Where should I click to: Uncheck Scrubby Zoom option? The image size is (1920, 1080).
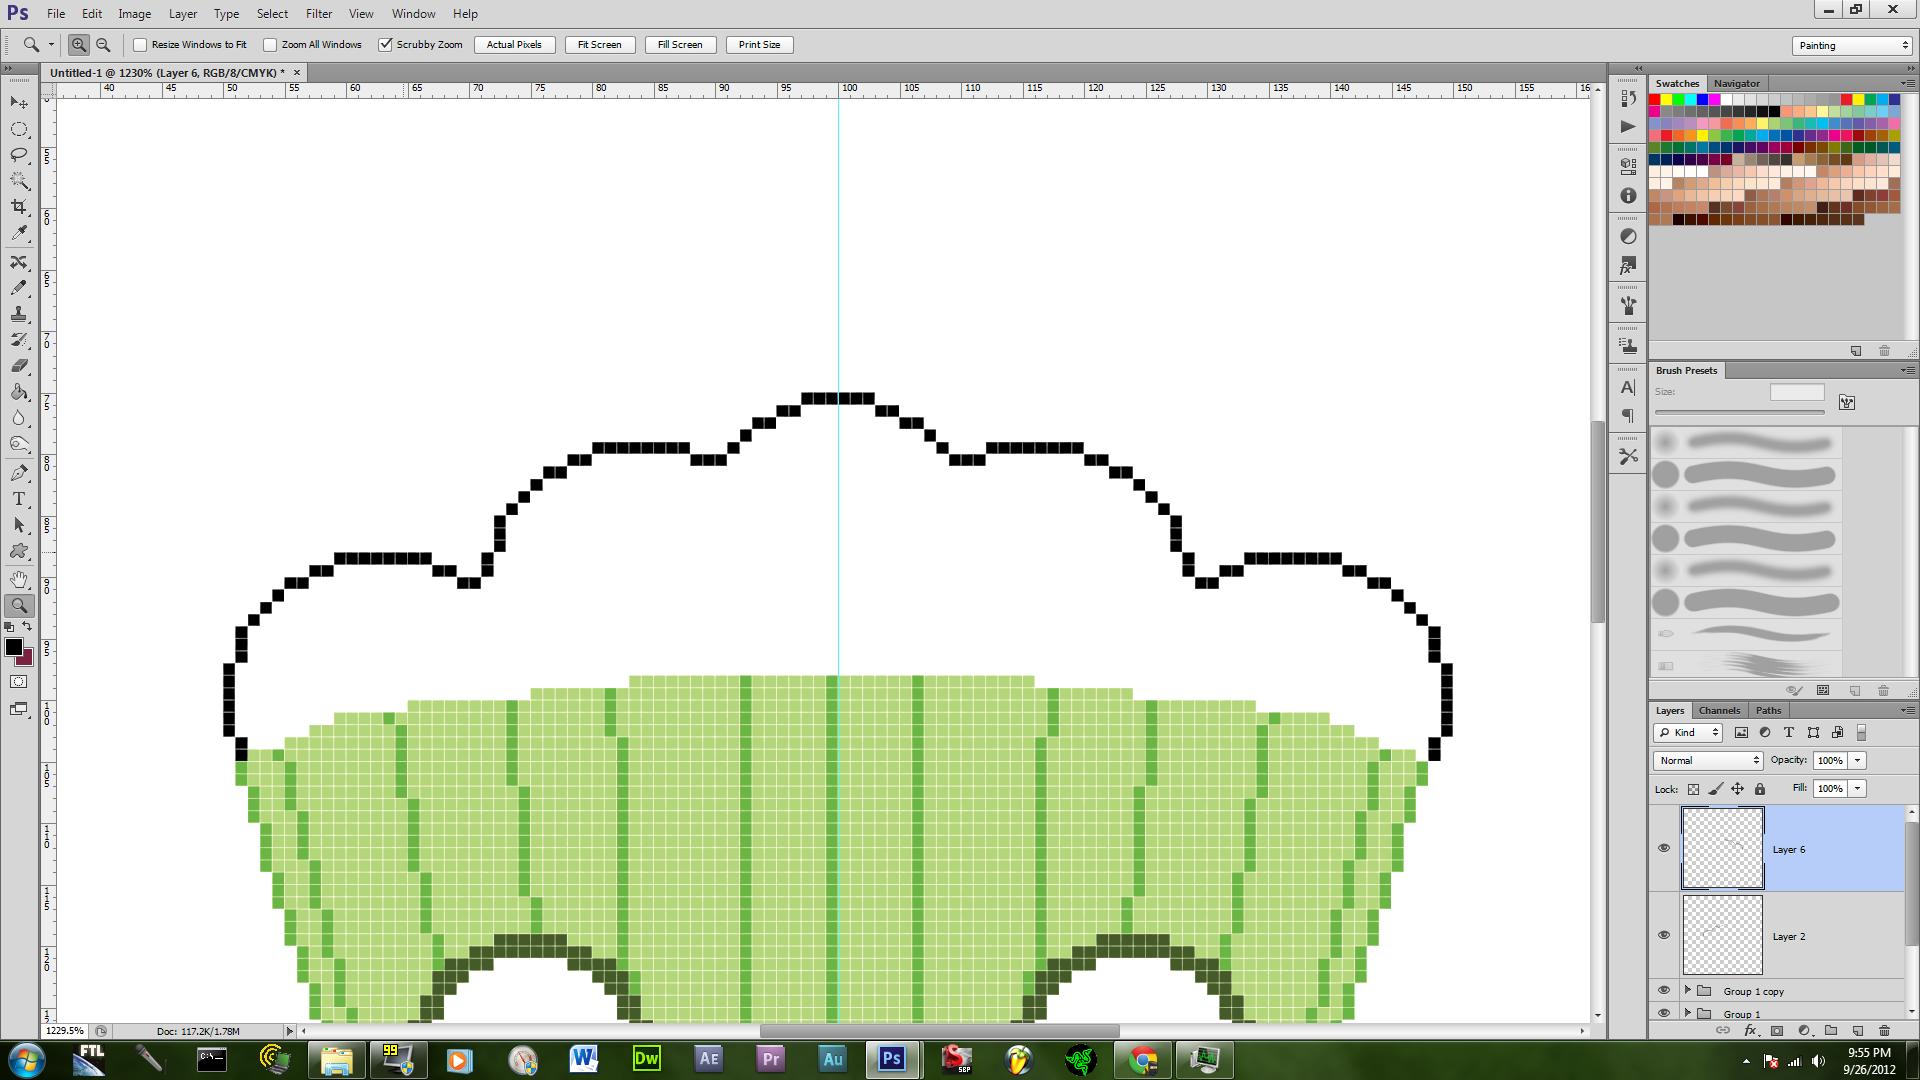click(385, 45)
